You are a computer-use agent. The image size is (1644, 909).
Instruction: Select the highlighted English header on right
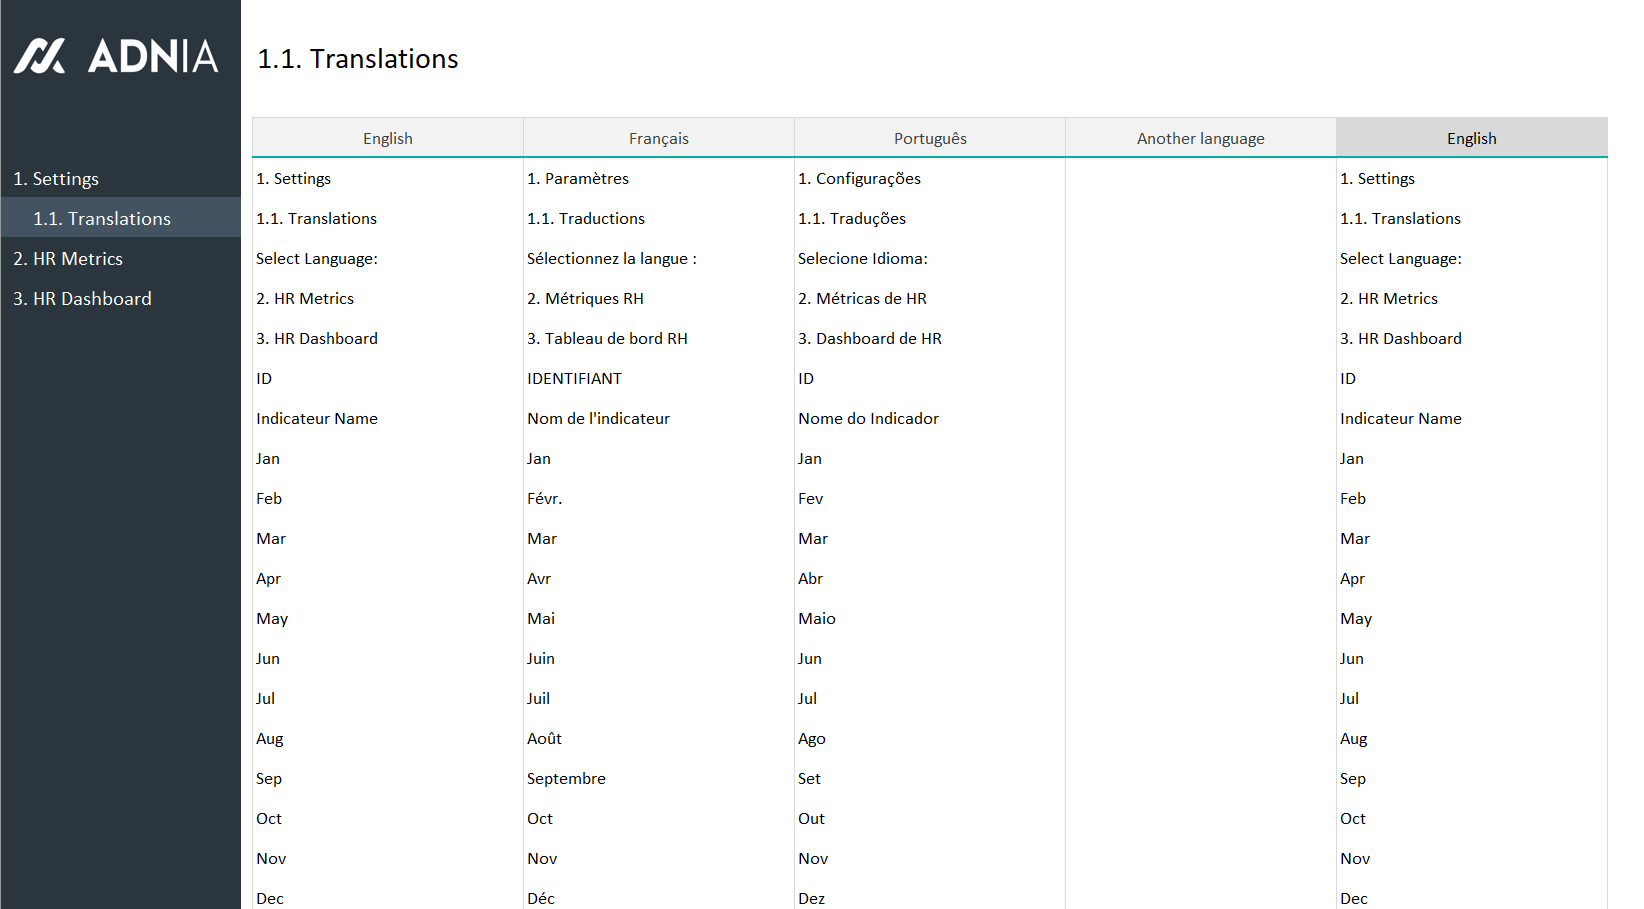[1471, 139]
